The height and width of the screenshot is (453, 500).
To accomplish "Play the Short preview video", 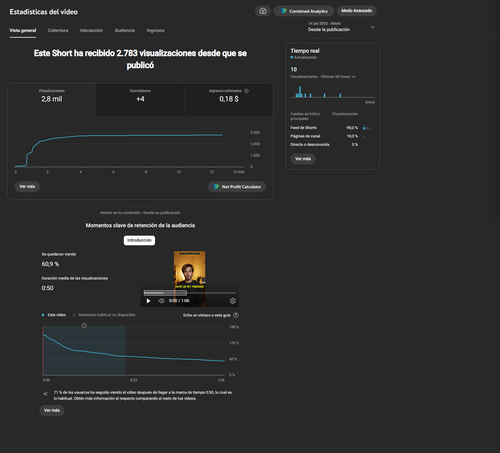I will coord(148,301).
